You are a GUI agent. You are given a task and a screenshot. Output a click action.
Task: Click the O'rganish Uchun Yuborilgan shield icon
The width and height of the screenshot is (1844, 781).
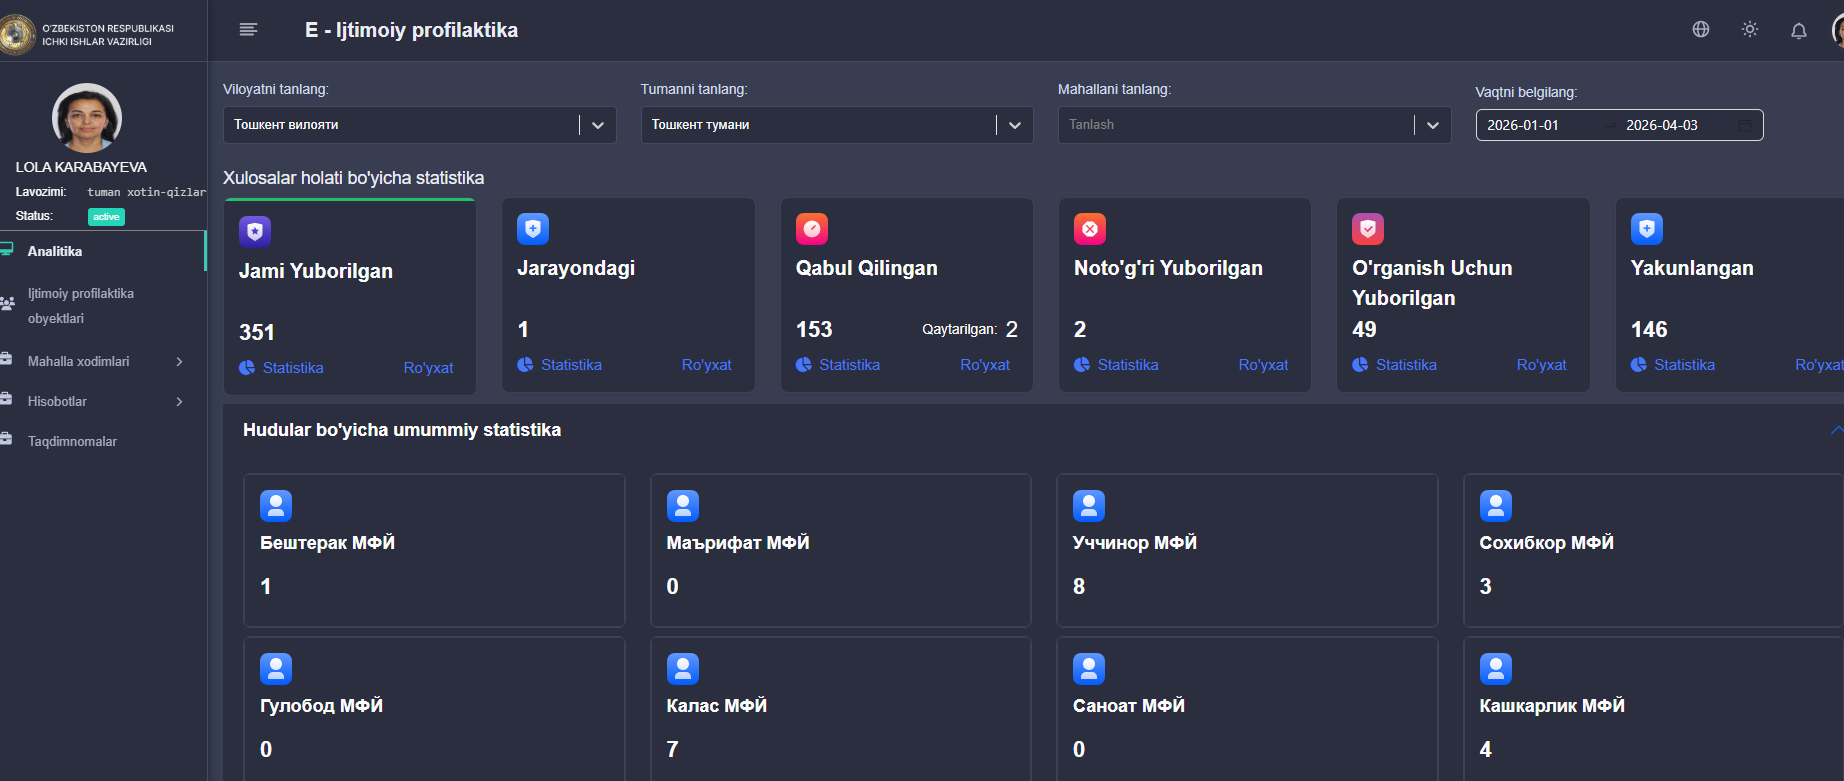coord(1368,229)
